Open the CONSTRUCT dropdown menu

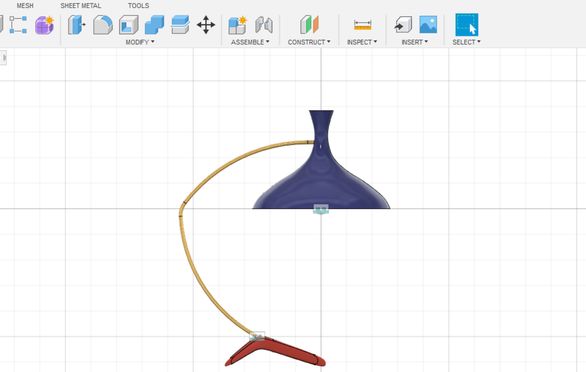click(309, 42)
